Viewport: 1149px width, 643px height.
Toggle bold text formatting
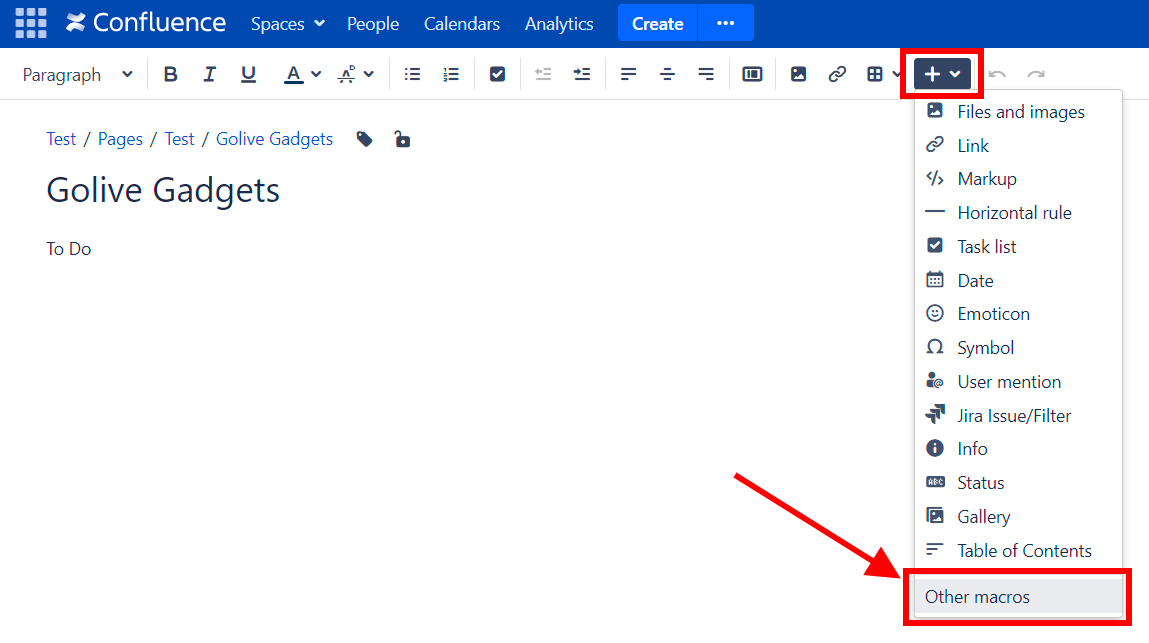171,74
